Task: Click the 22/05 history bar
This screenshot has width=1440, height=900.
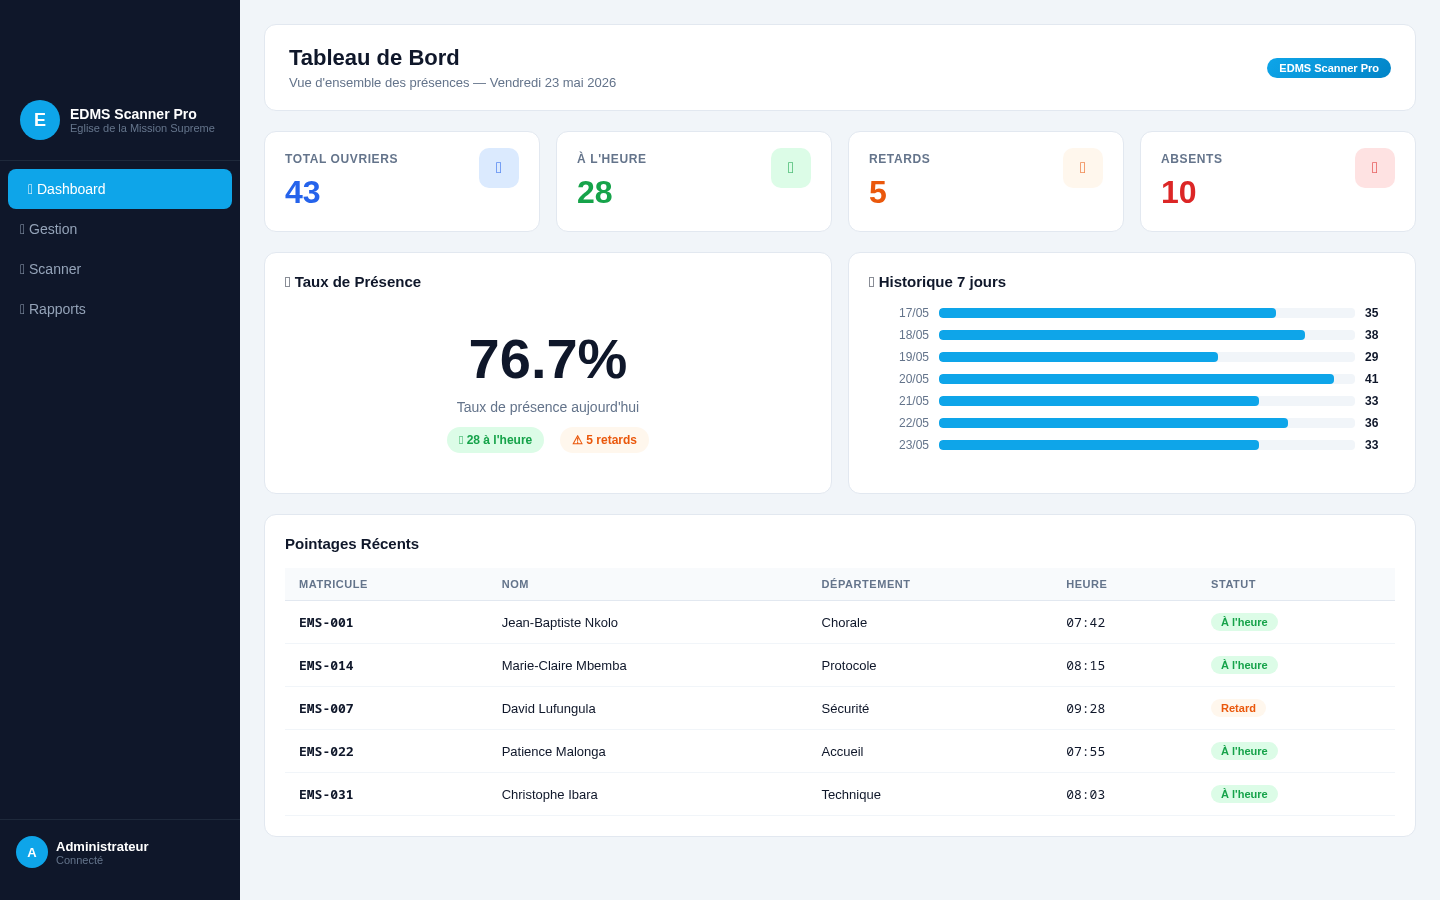Action: click(1147, 423)
